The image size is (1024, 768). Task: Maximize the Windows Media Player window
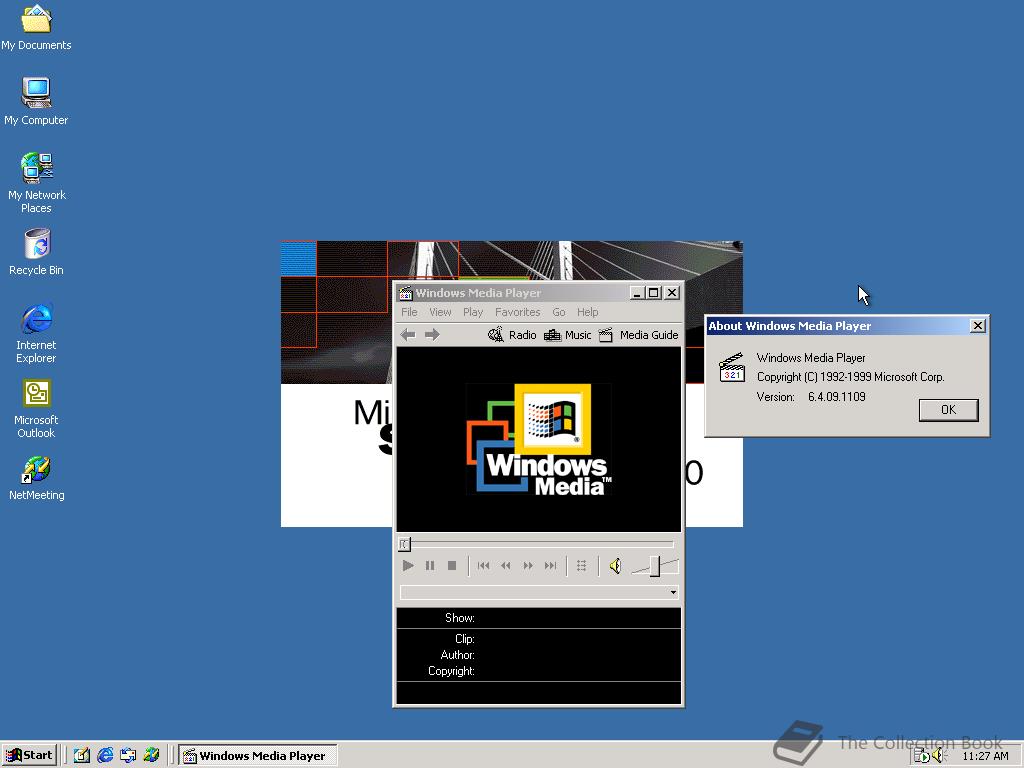[x=653, y=293]
